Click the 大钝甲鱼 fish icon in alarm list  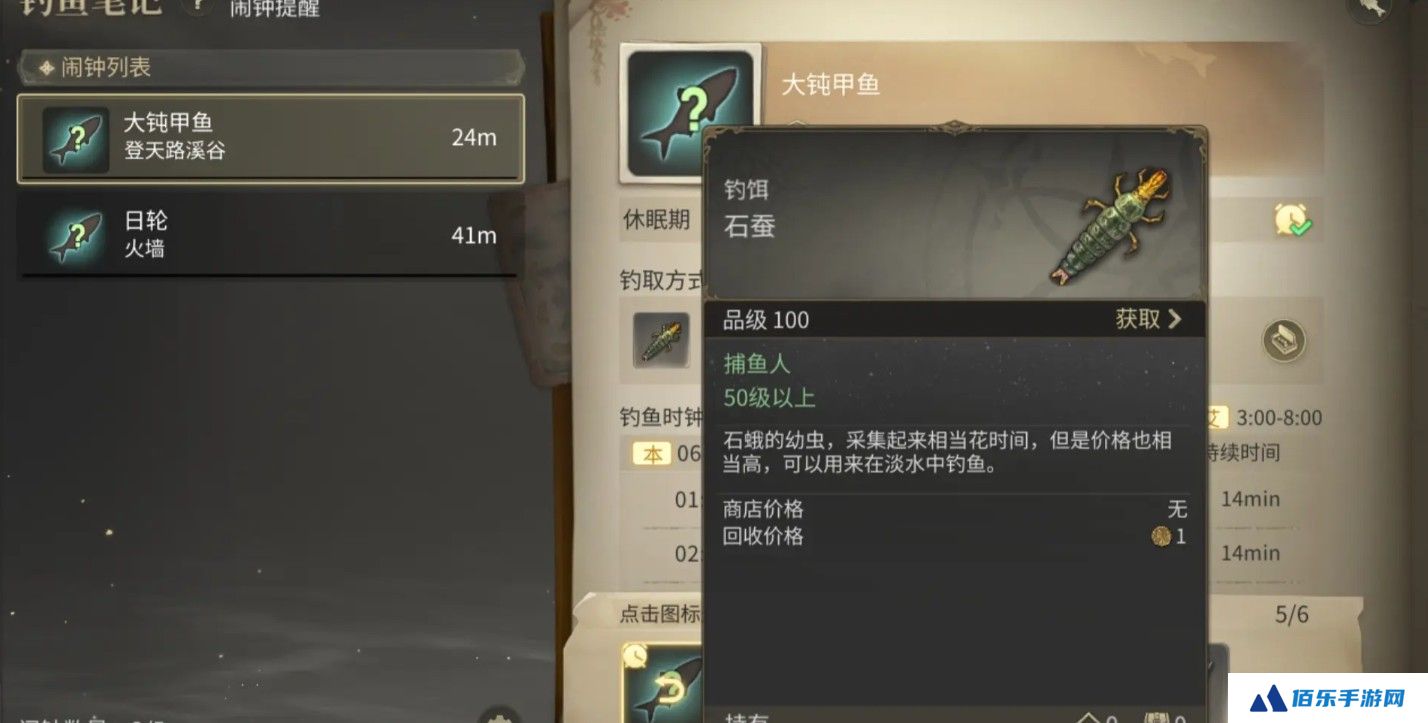[x=76, y=140]
